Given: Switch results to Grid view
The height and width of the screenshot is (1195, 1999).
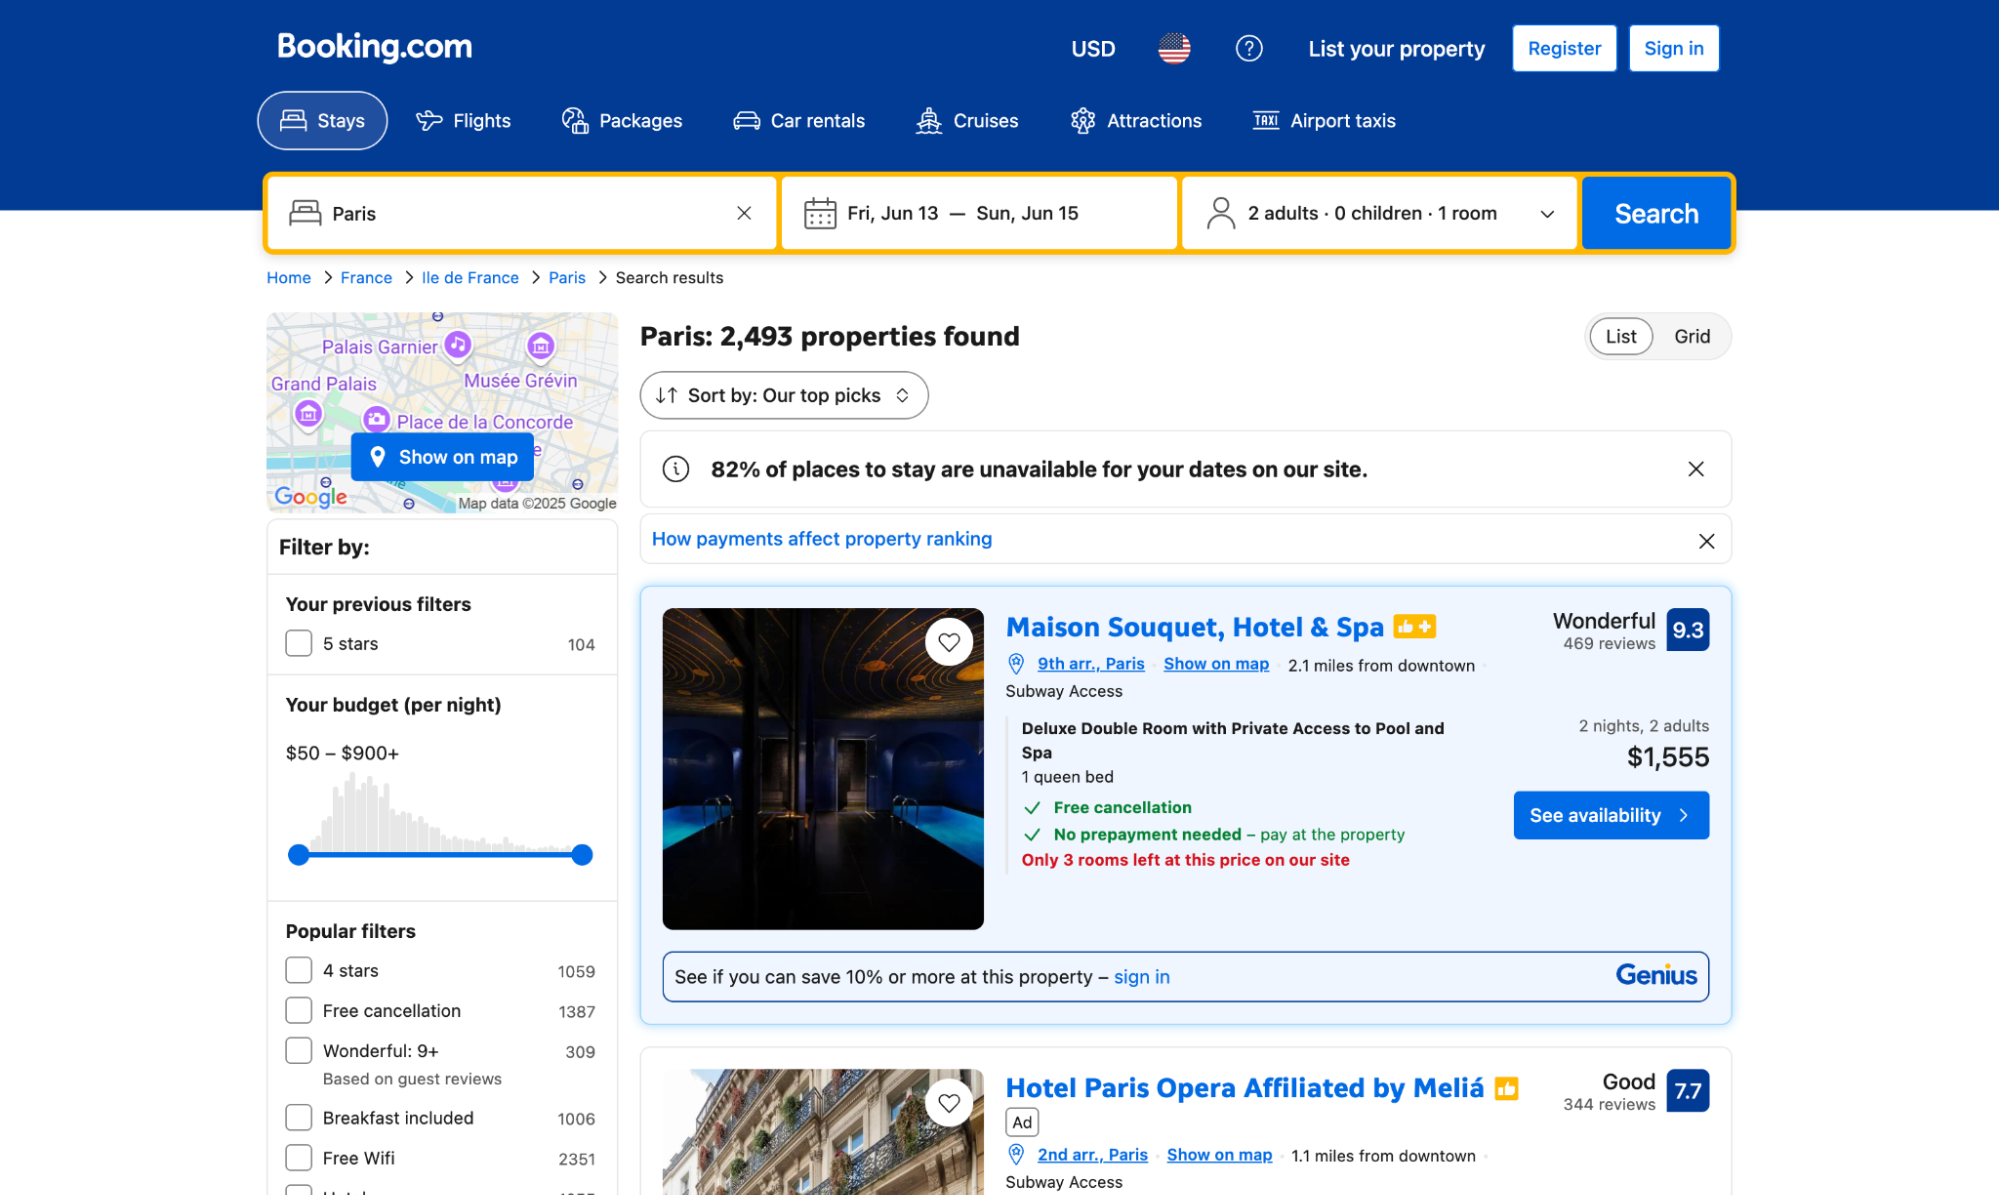Looking at the screenshot, I should pos(1692,336).
